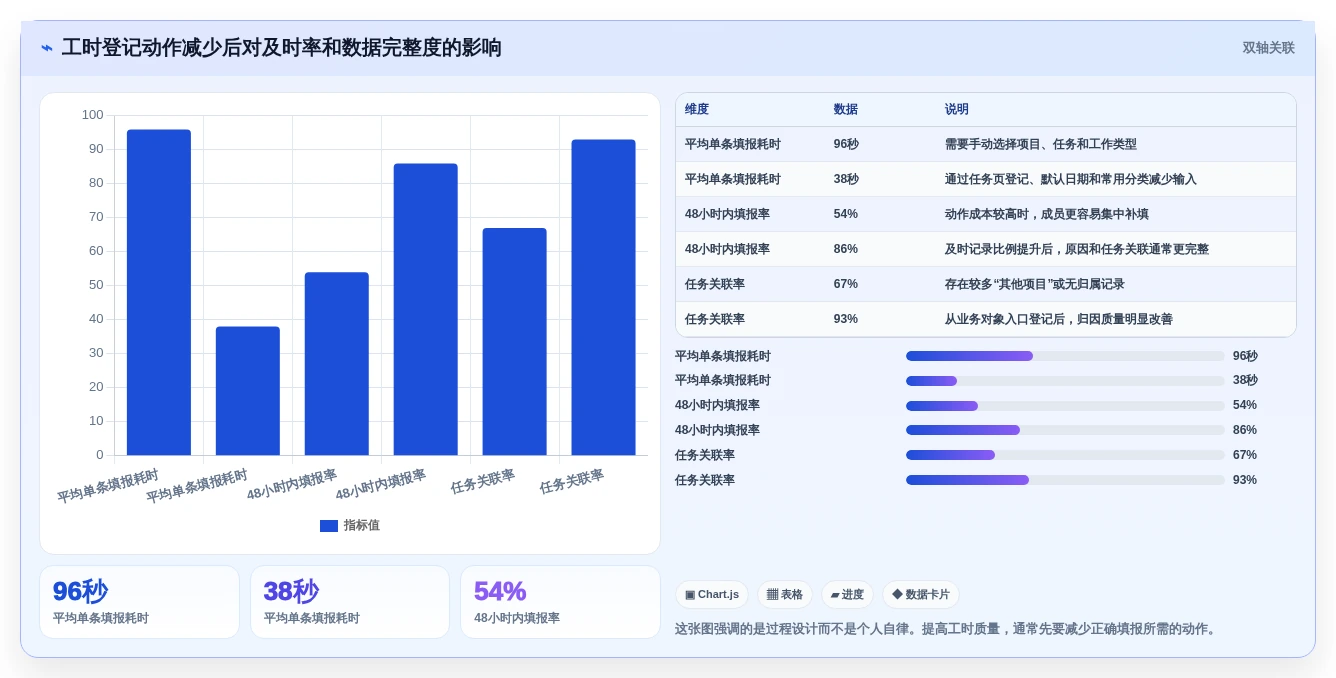Click the lightning icon beside the dashboard title
The height and width of the screenshot is (678, 1336).
47,48
